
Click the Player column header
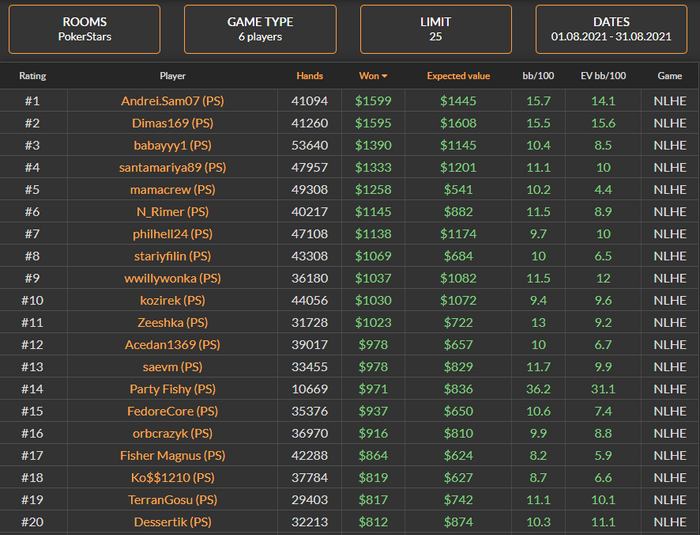[x=172, y=76]
